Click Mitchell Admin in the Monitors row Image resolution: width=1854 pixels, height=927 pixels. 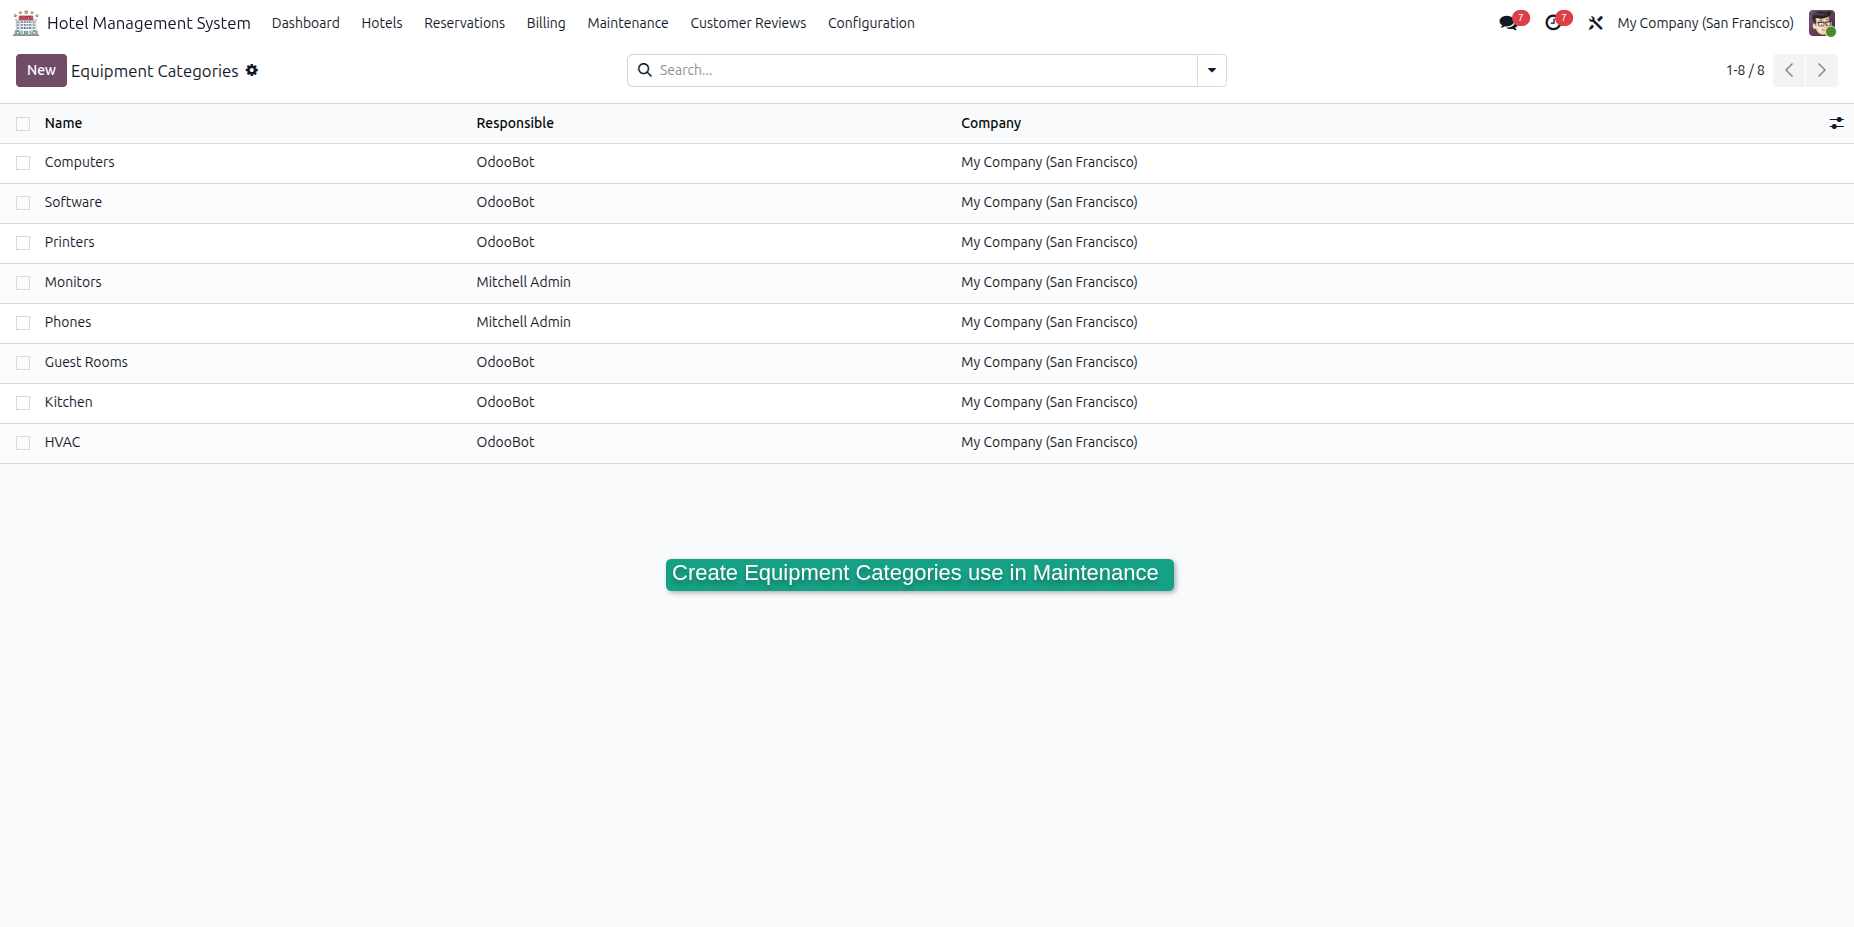[x=523, y=282]
